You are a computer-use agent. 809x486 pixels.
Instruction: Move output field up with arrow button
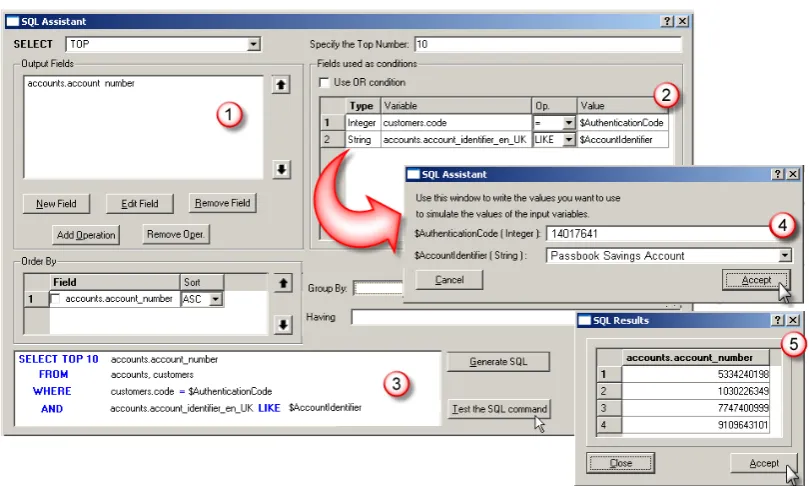281,85
